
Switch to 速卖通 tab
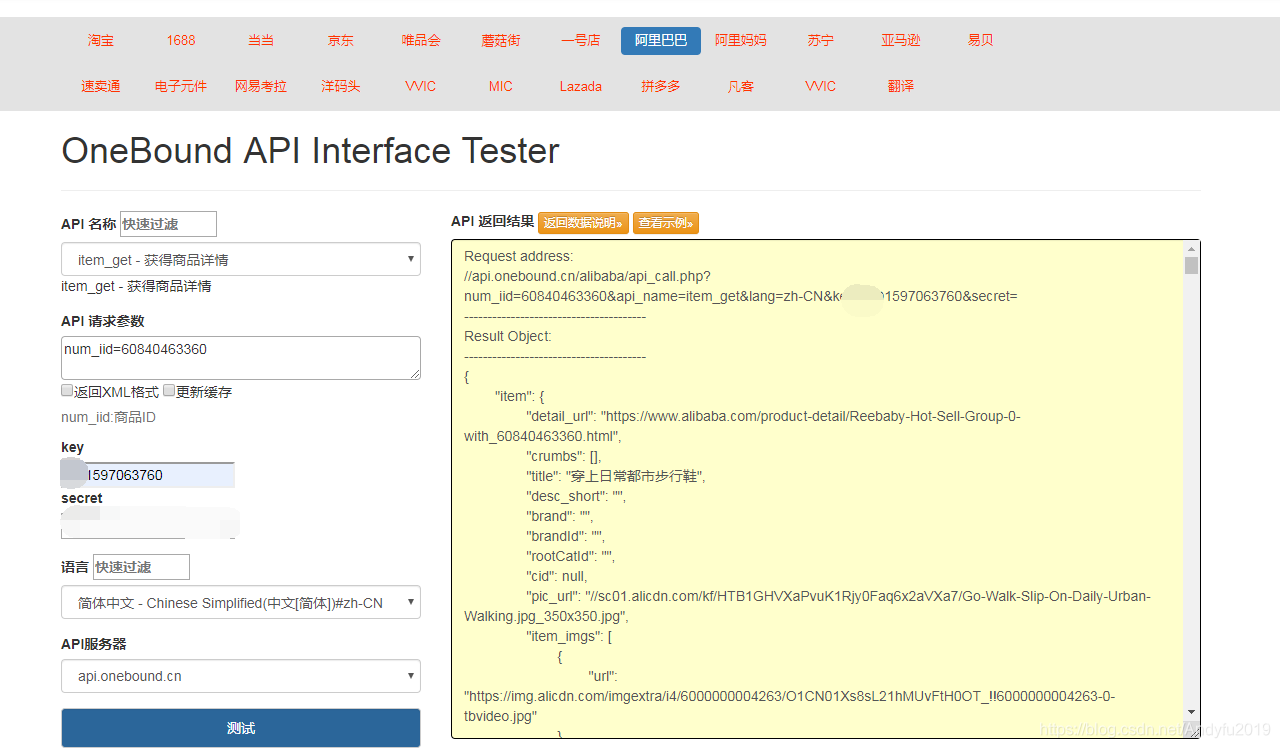(101, 87)
